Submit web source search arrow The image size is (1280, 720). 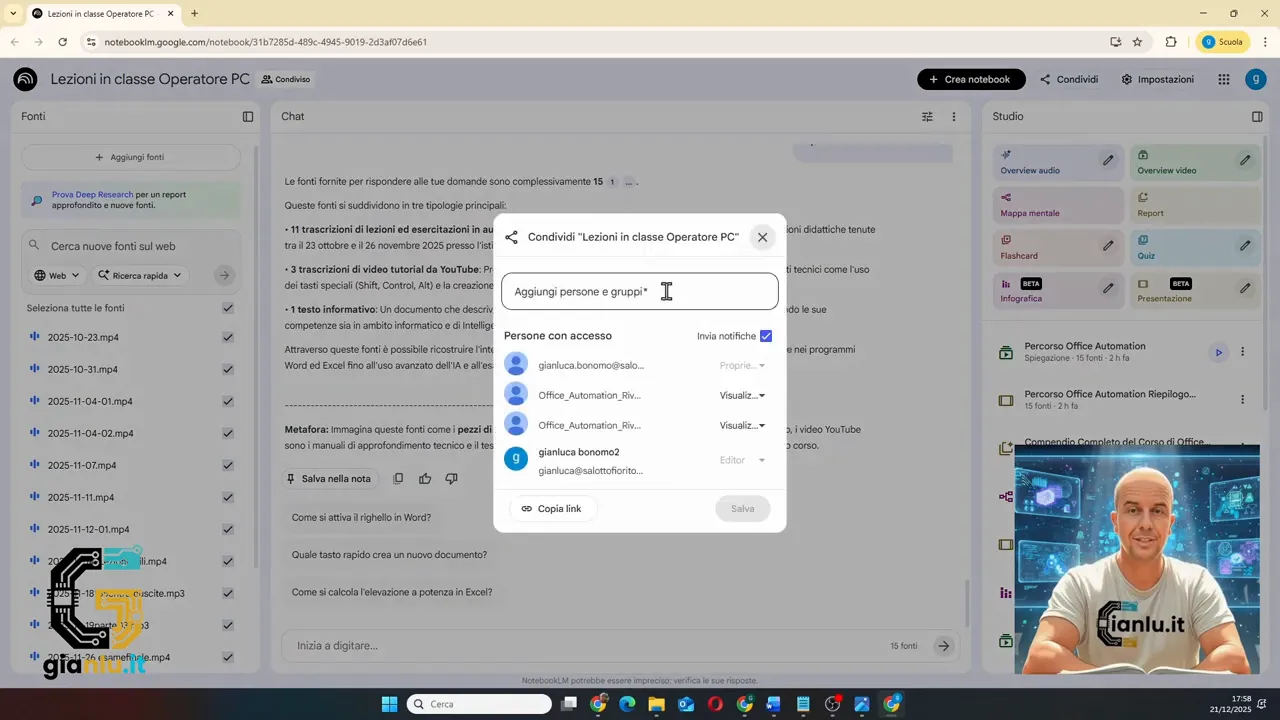[224, 275]
